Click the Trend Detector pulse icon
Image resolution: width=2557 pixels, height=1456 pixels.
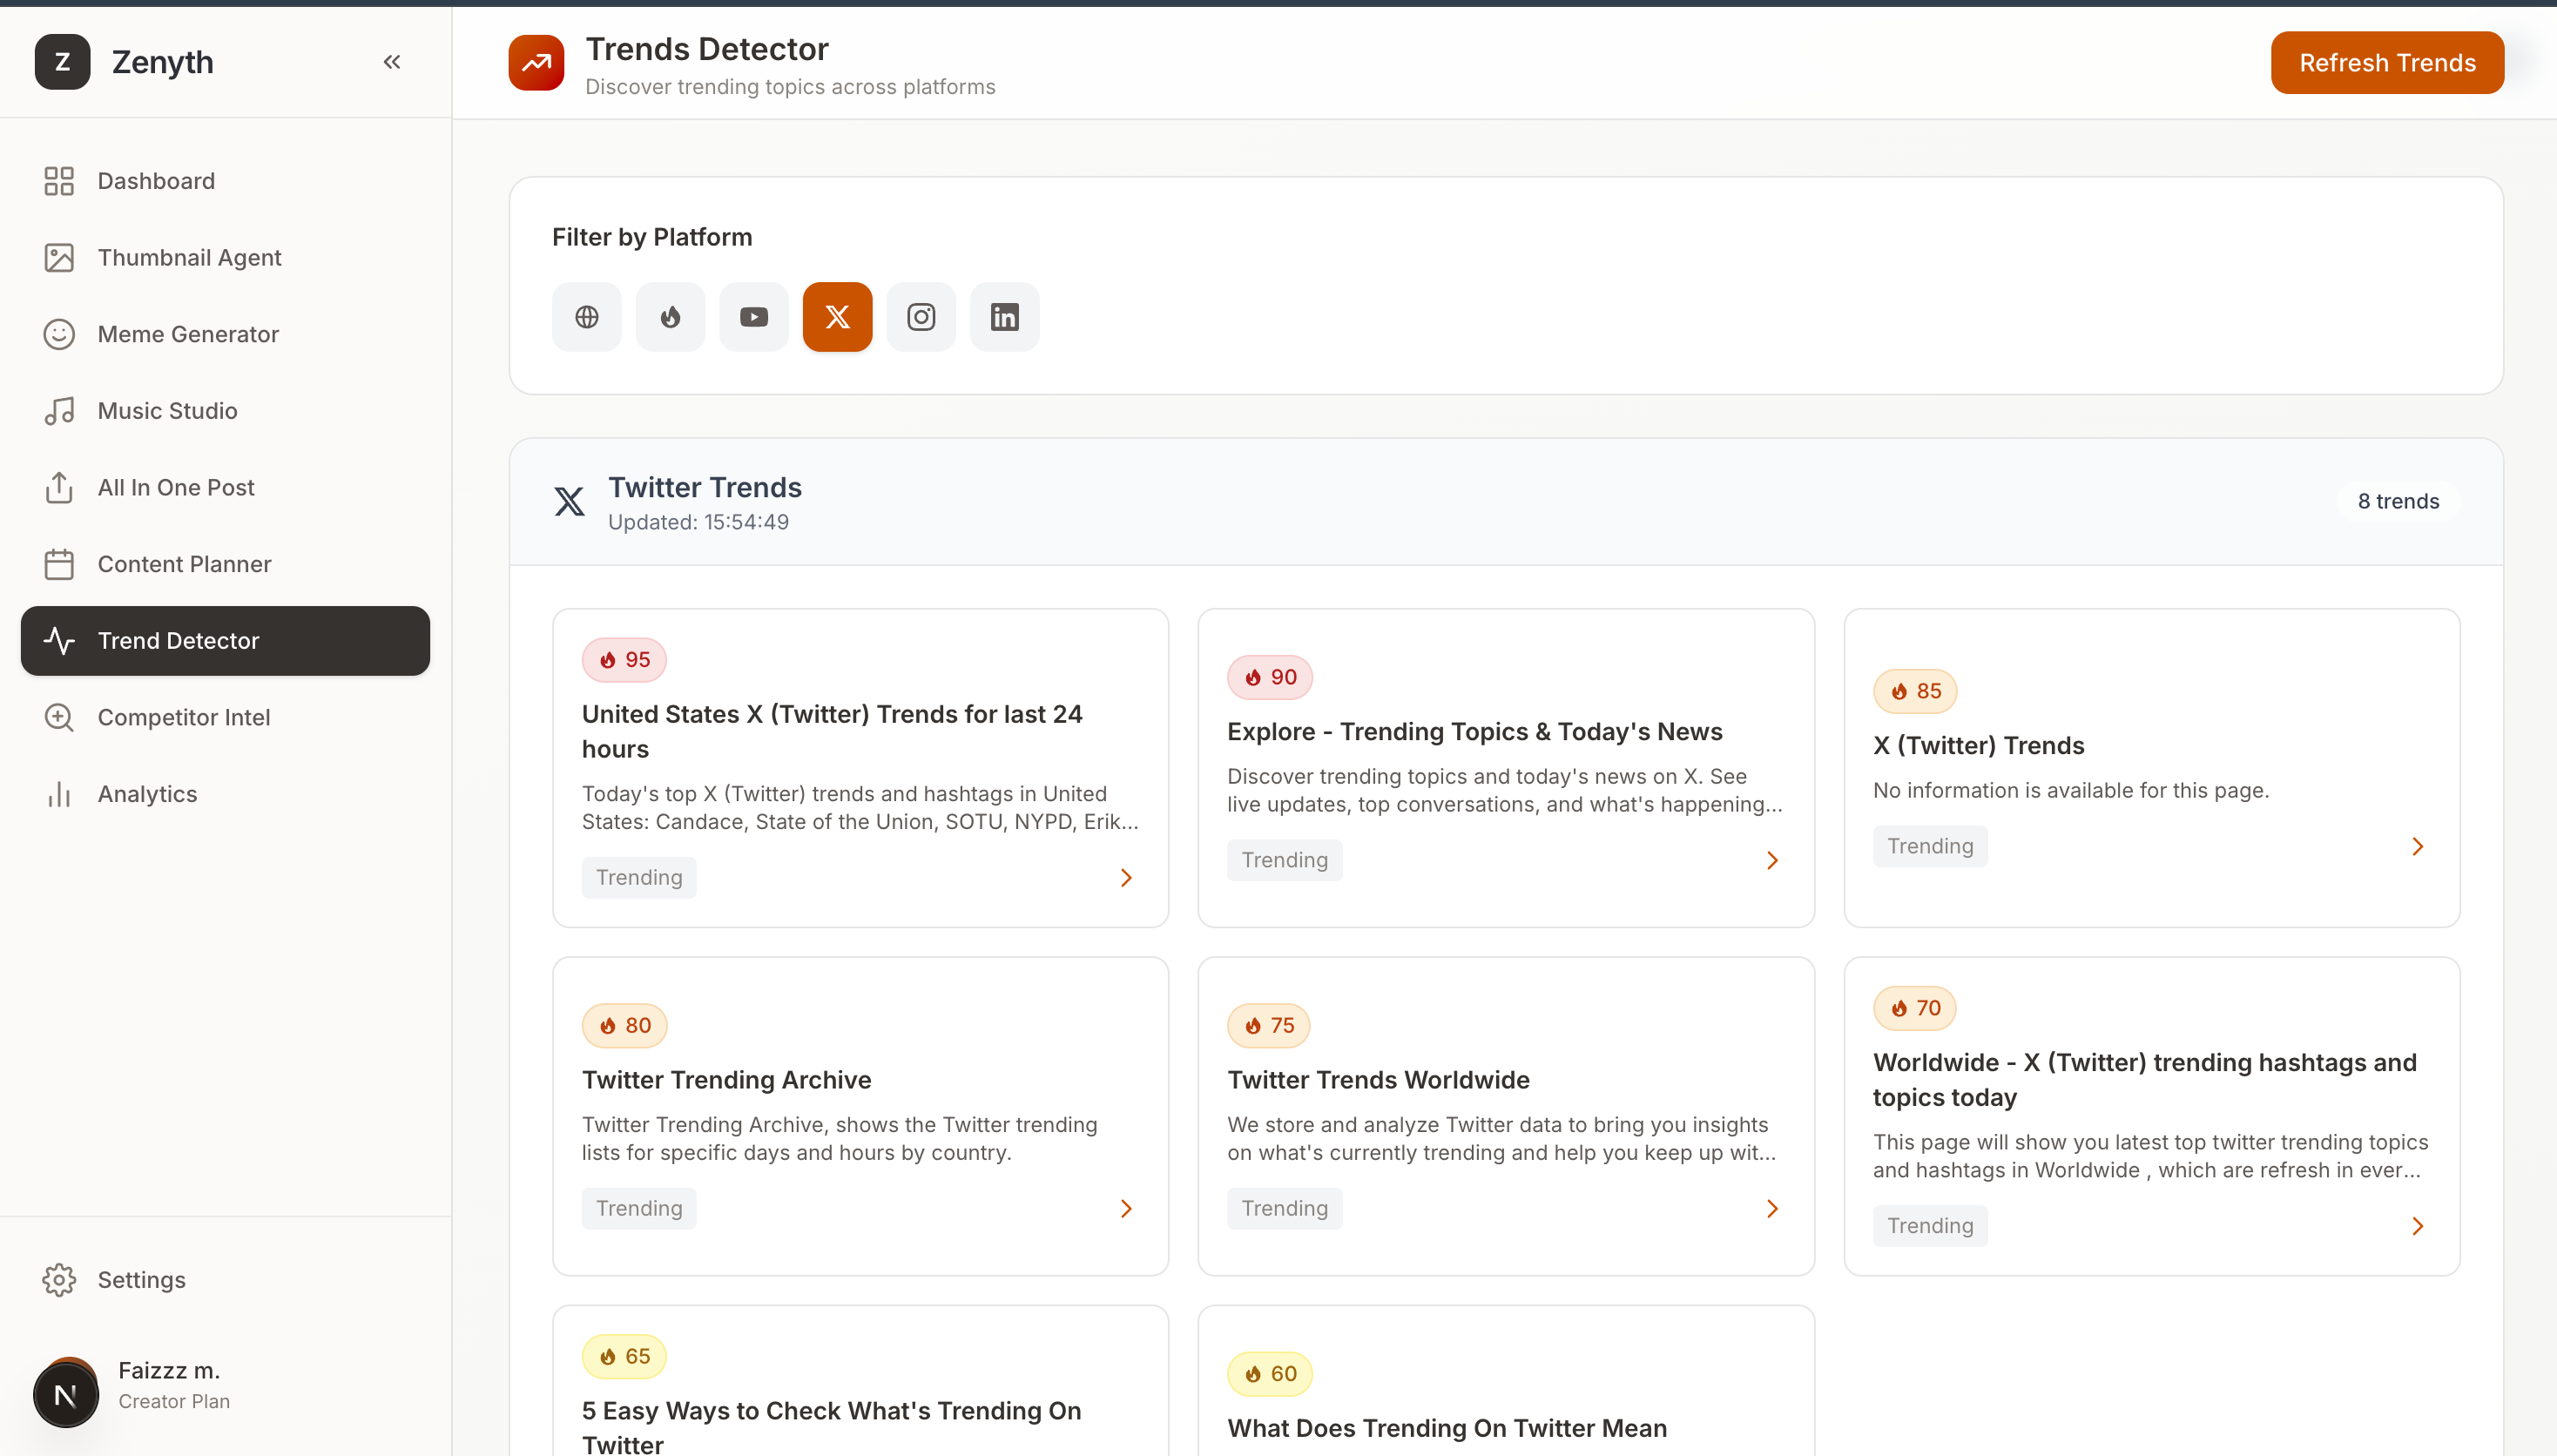coord(59,641)
